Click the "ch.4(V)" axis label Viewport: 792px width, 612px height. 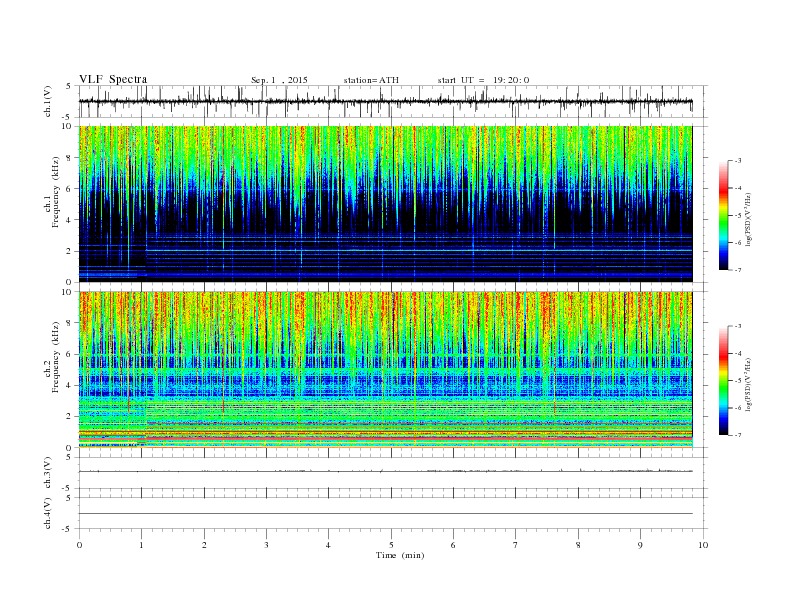click(x=48, y=513)
